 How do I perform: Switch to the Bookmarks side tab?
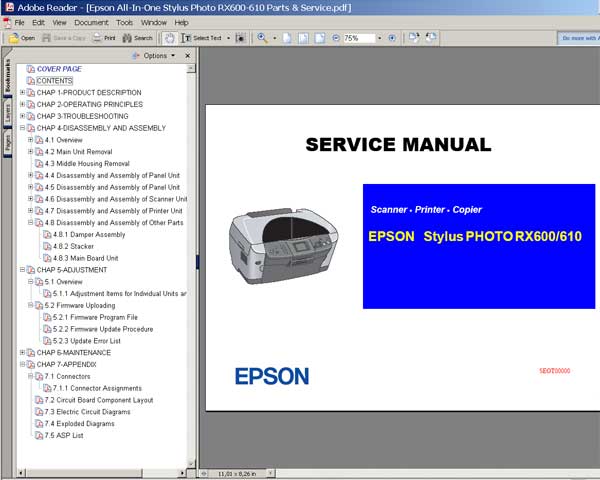[x=7, y=76]
